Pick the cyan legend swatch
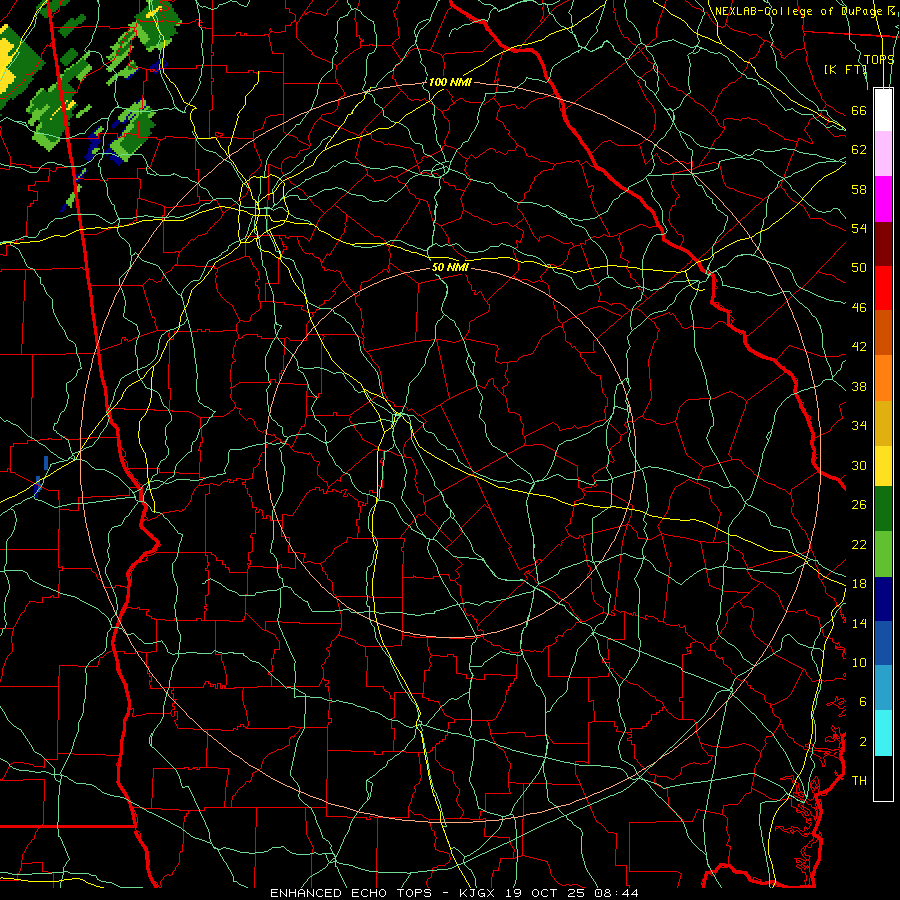 [x=883, y=733]
